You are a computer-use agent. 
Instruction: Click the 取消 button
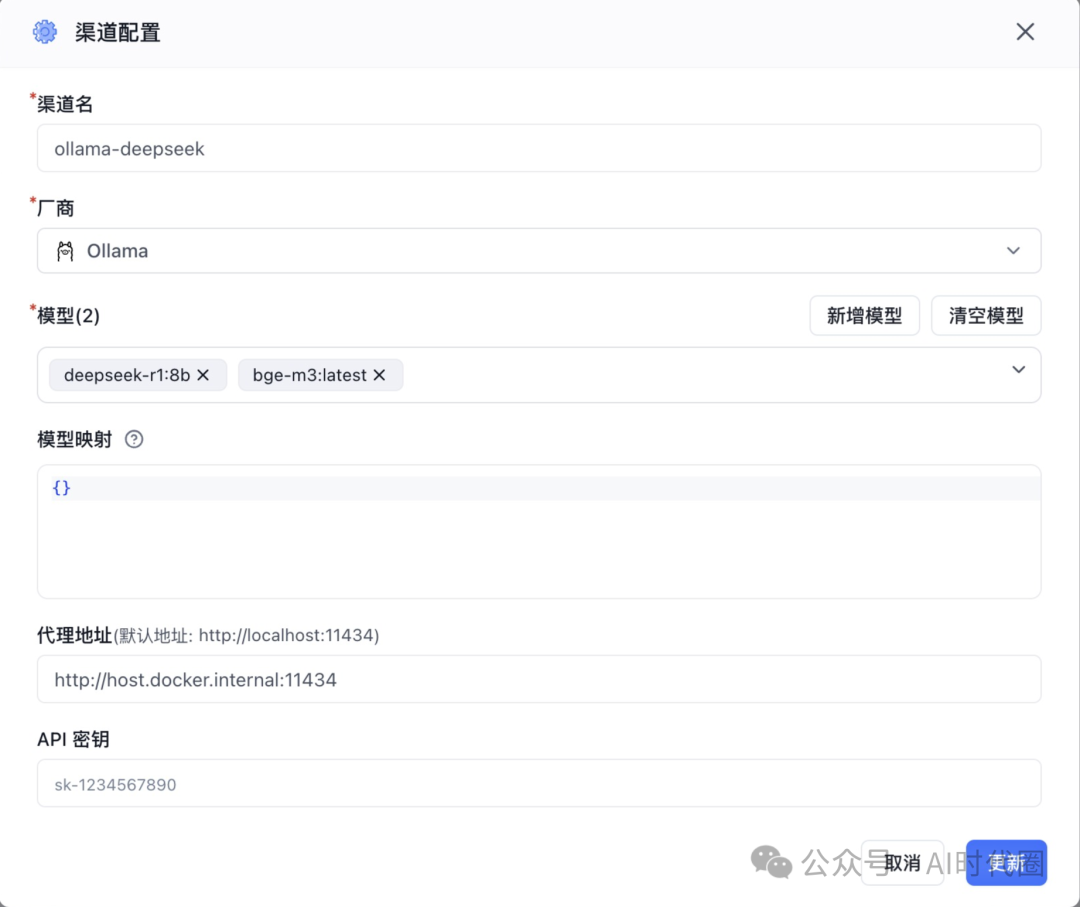pos(902,862)
